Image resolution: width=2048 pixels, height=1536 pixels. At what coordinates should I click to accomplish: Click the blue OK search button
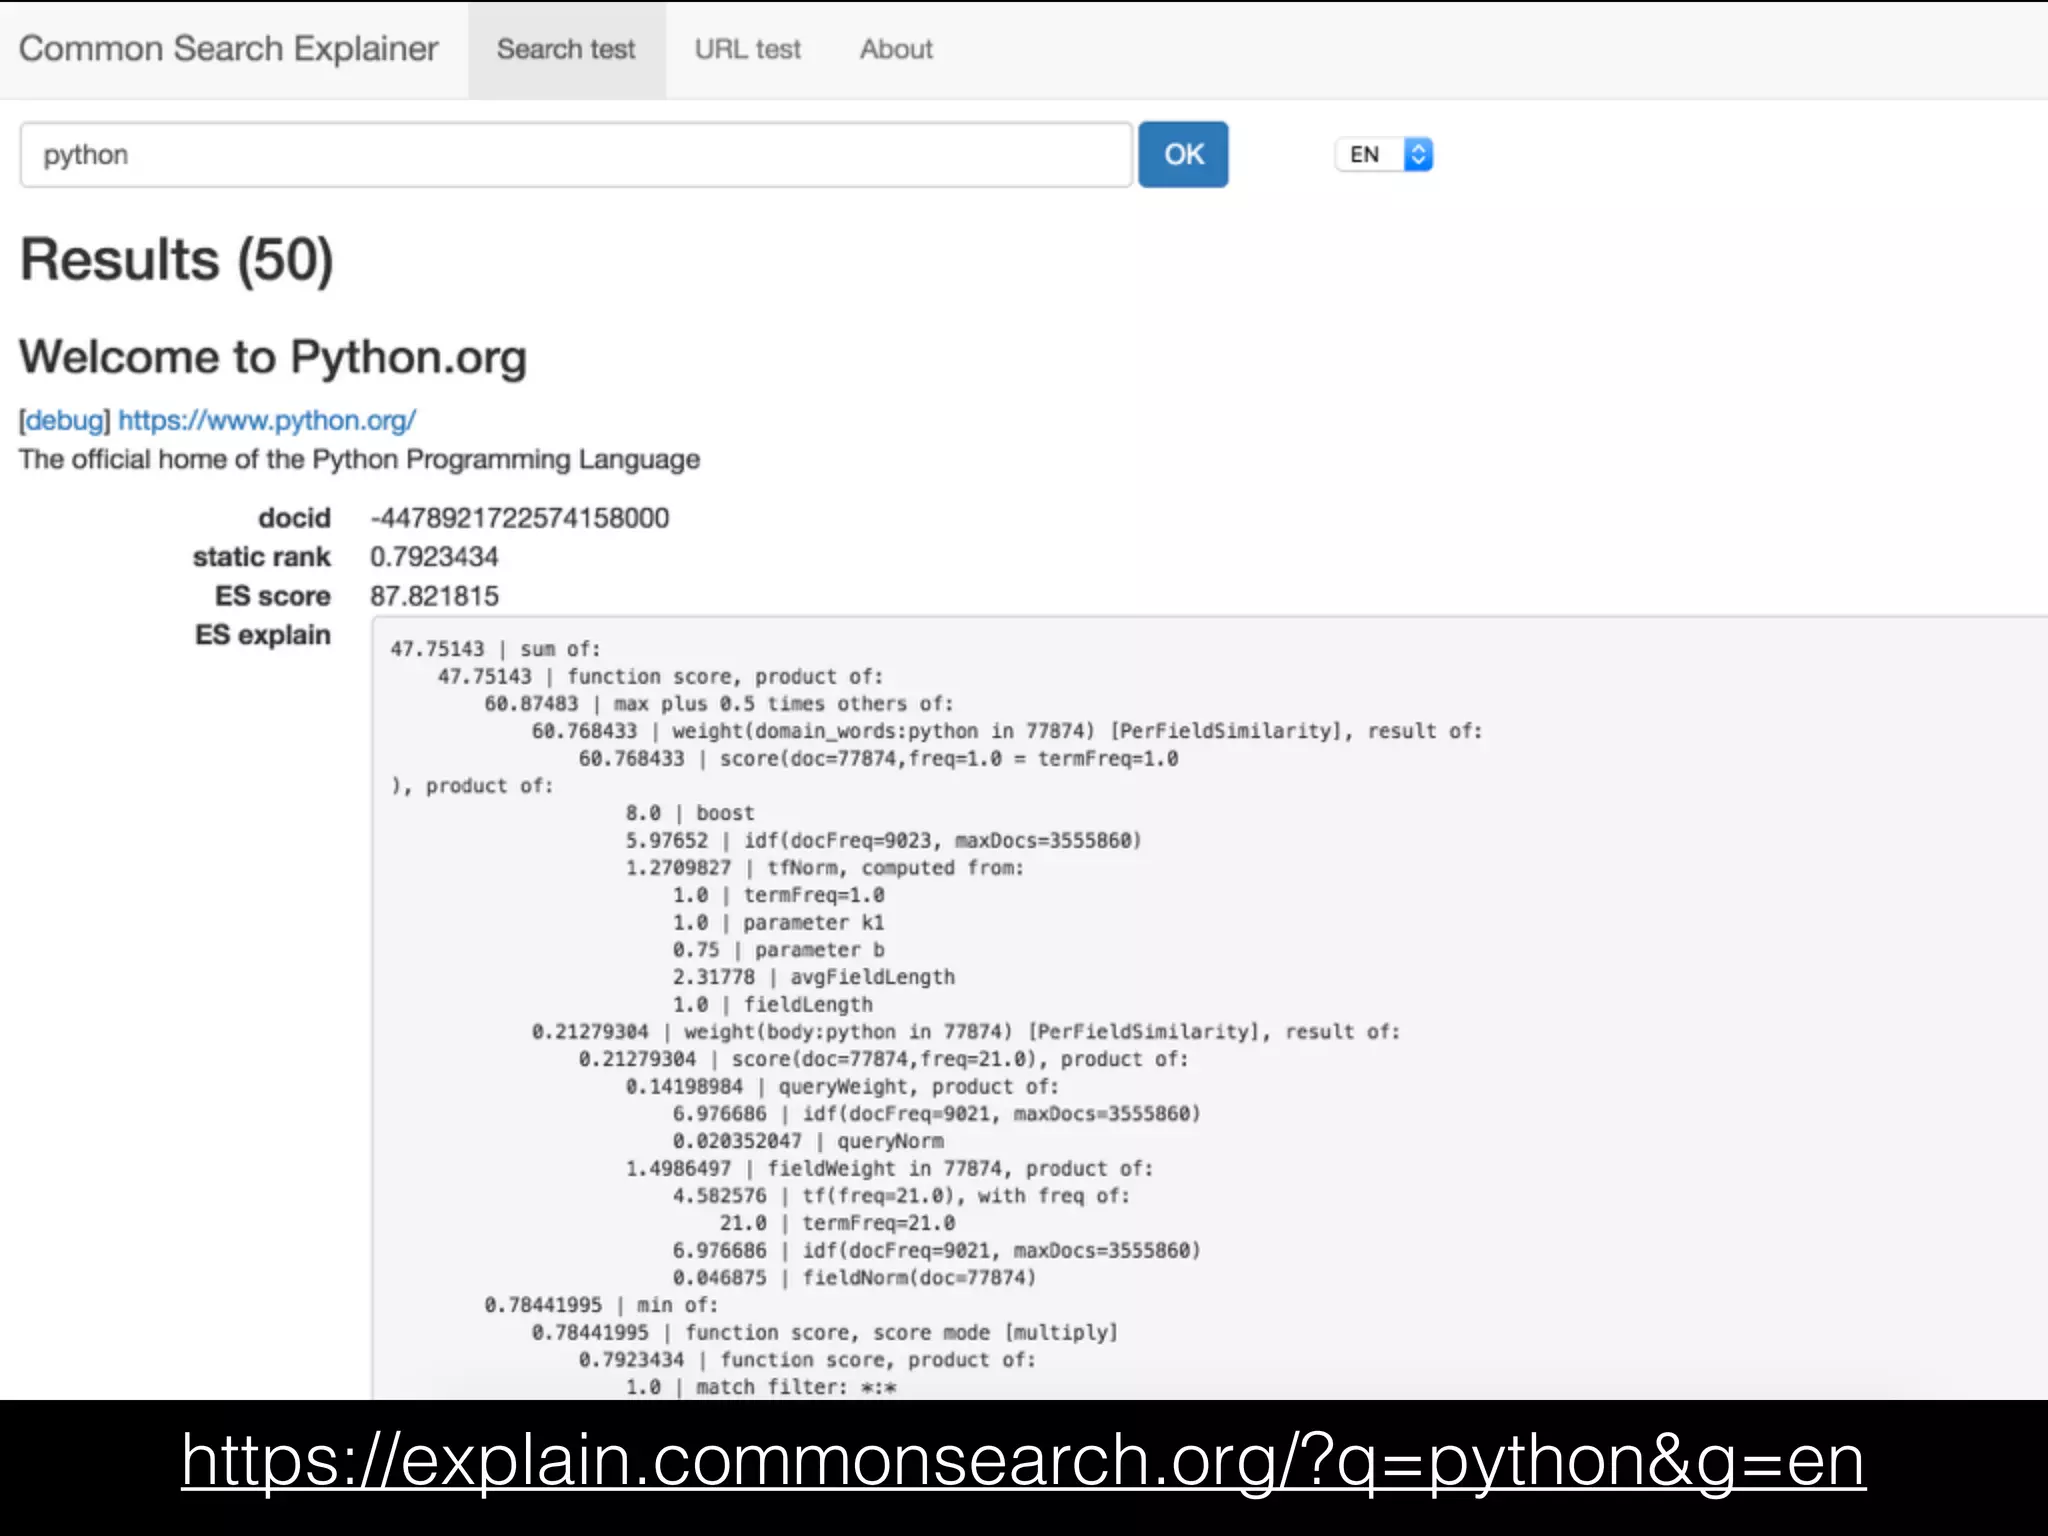pyautogui.click(x=1183, y=155)
